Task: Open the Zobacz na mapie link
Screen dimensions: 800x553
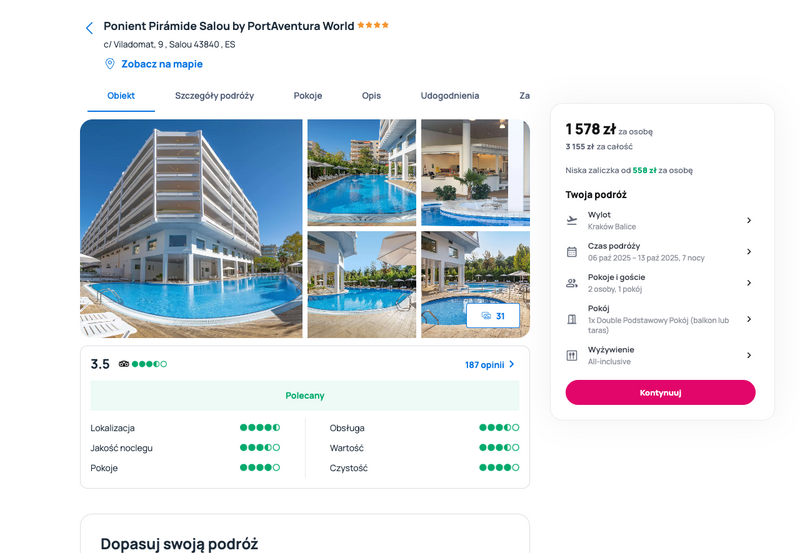Action: coord(162,64)
